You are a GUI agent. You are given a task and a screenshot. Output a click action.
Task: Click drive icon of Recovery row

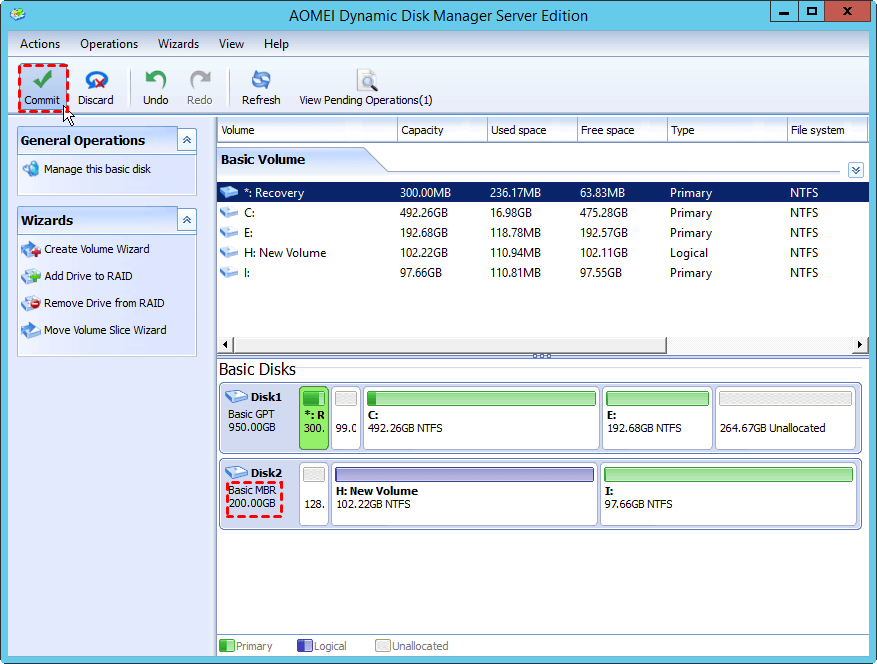pyautogui.click(x=229, y=192)
